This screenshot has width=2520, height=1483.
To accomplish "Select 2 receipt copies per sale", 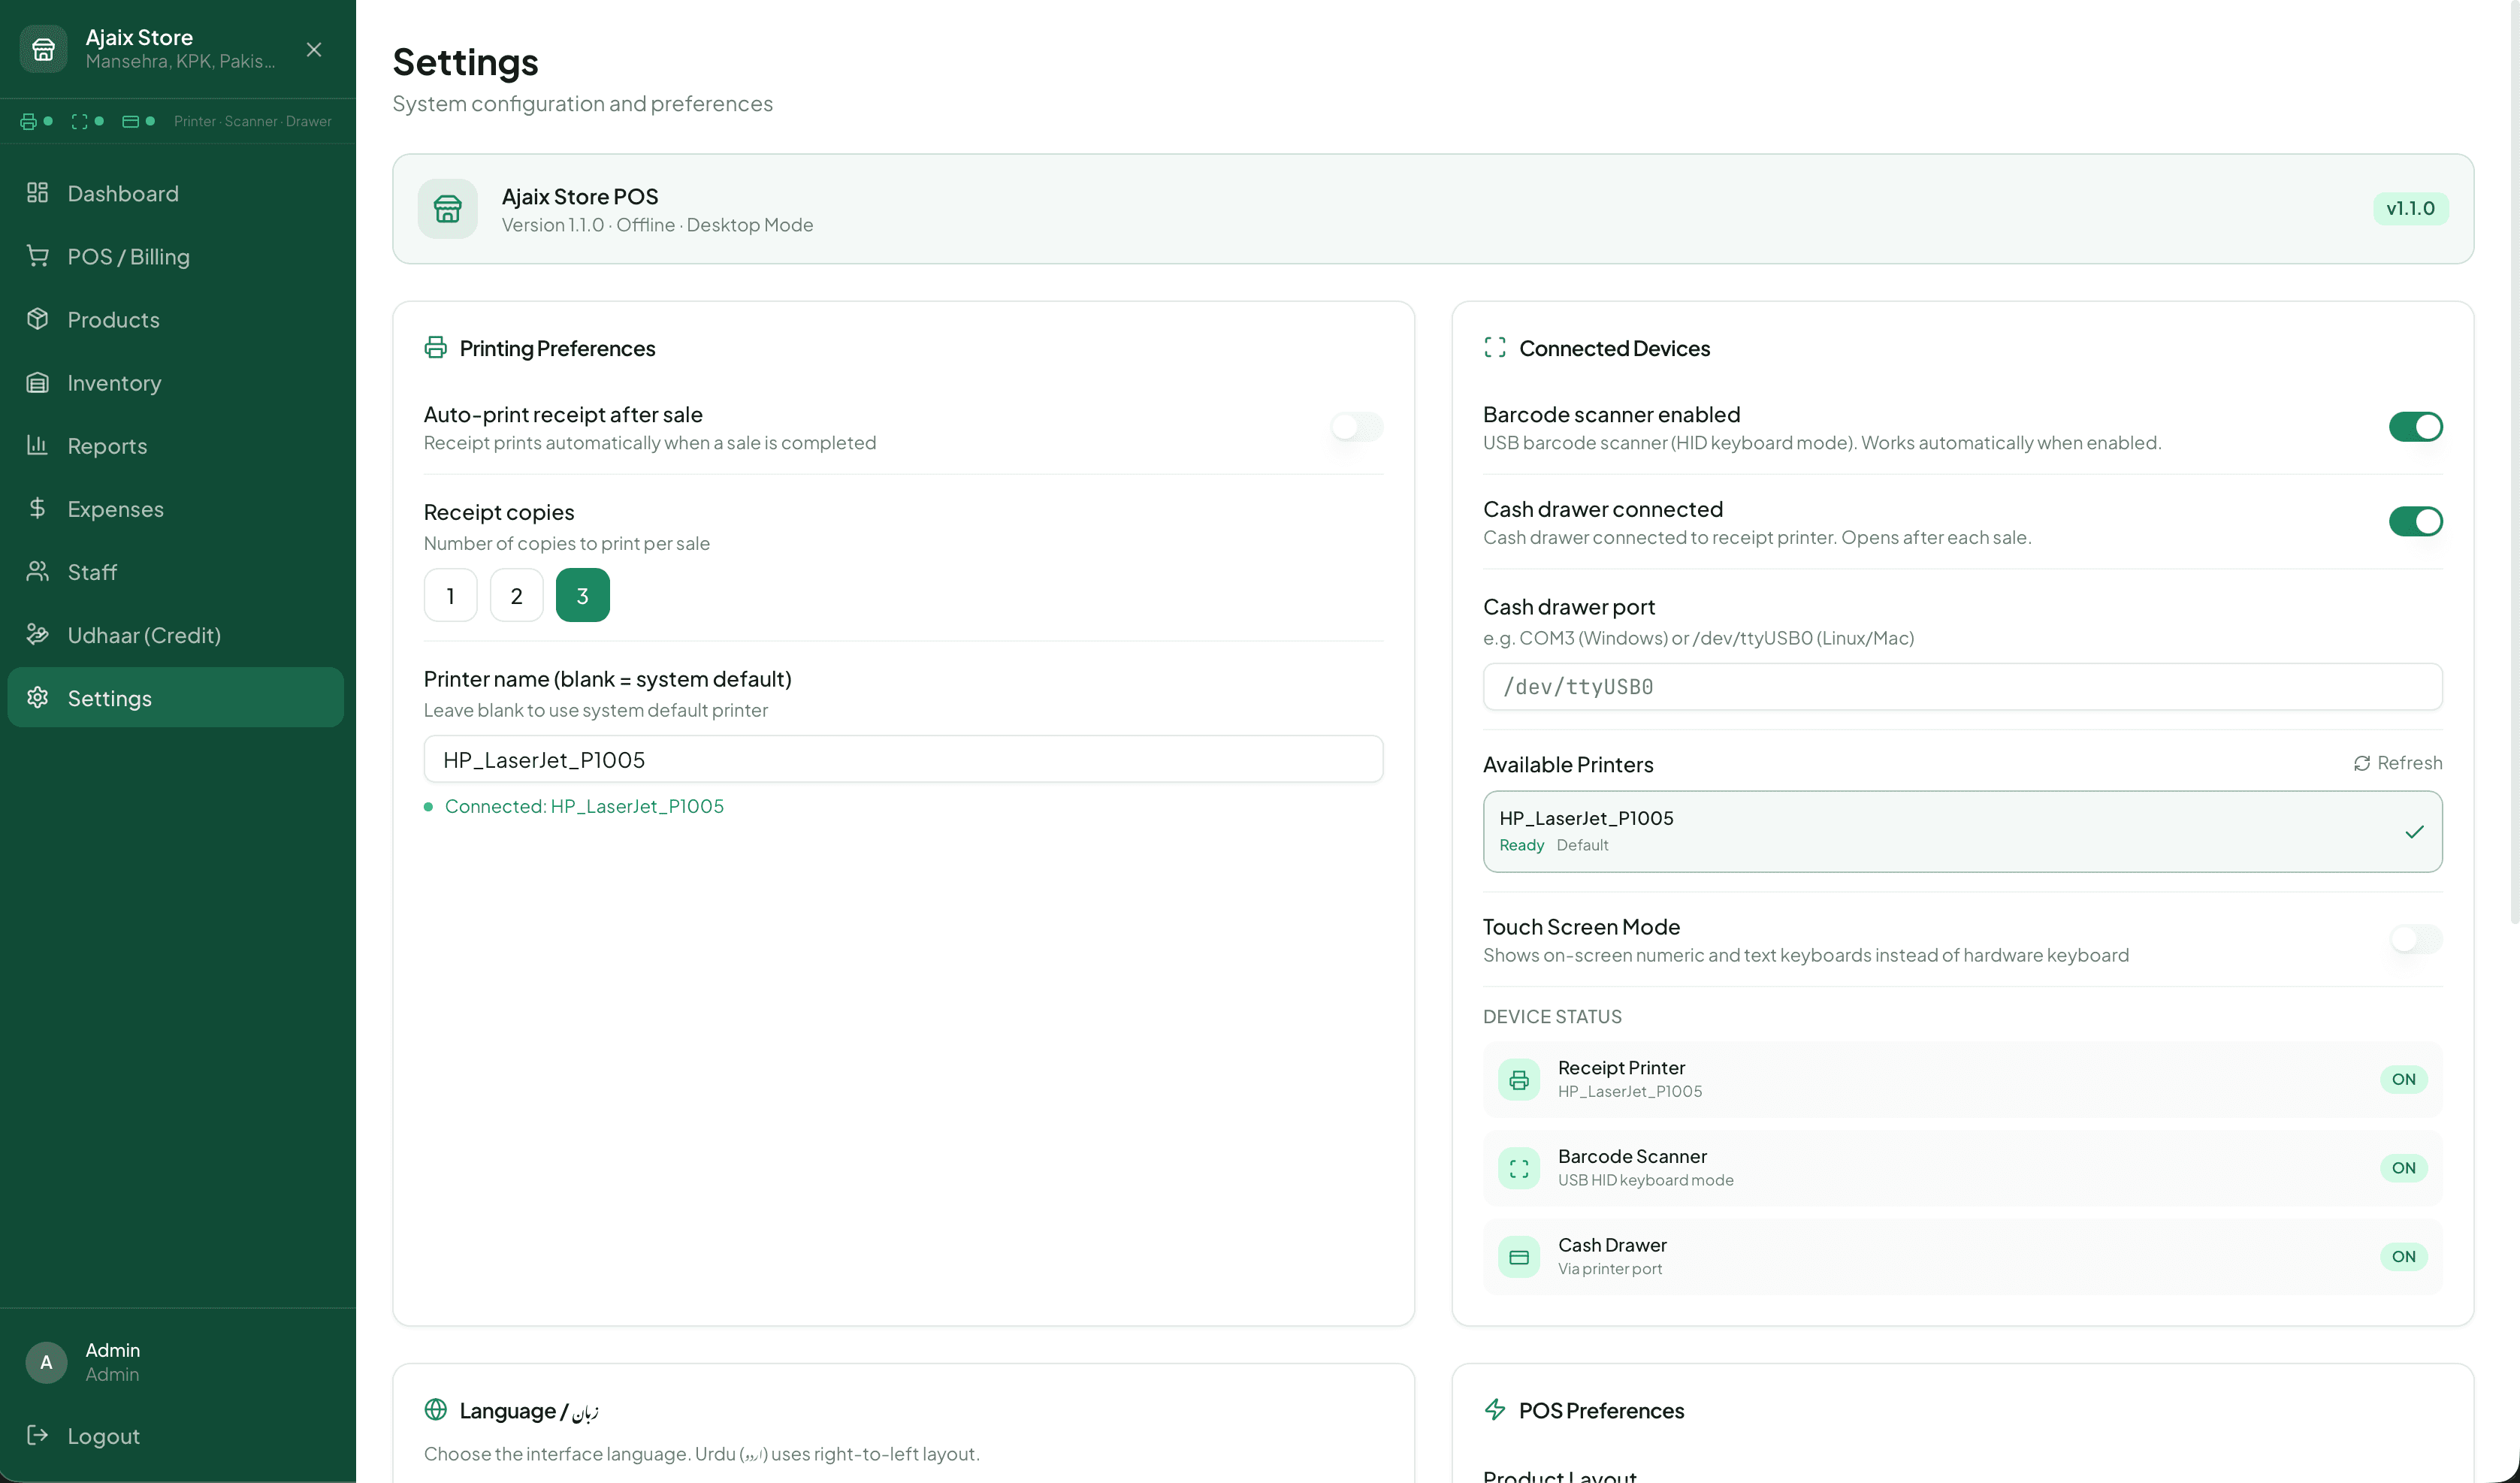I will tap(516, 594).
